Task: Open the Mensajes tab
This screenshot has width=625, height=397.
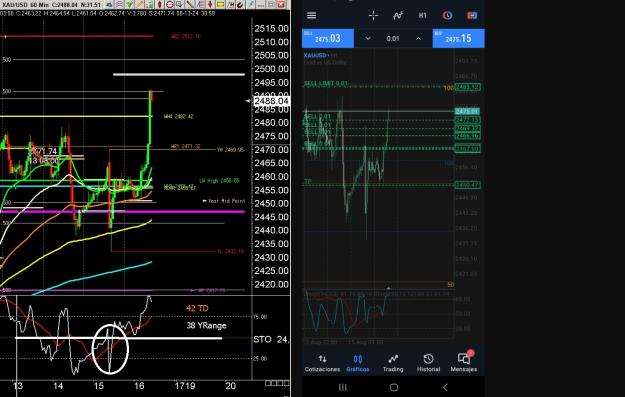Action: click(x=464, y=363)
